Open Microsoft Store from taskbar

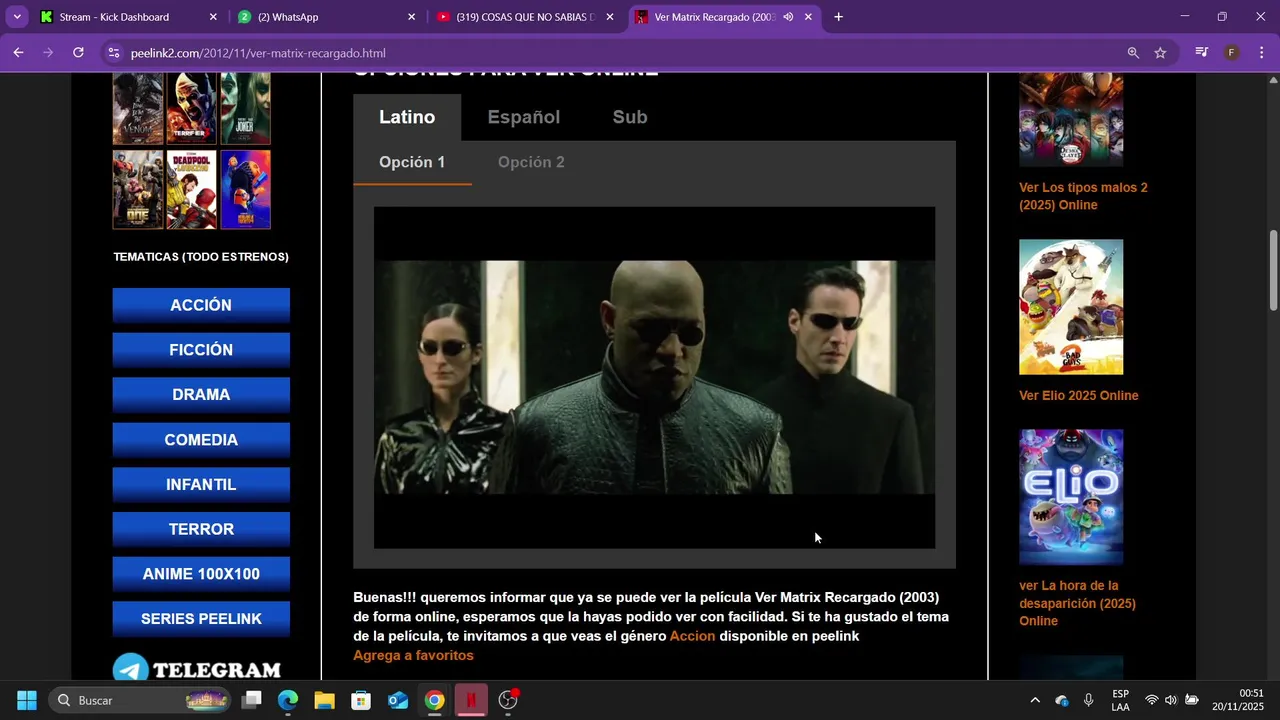[x=361, y=700]
